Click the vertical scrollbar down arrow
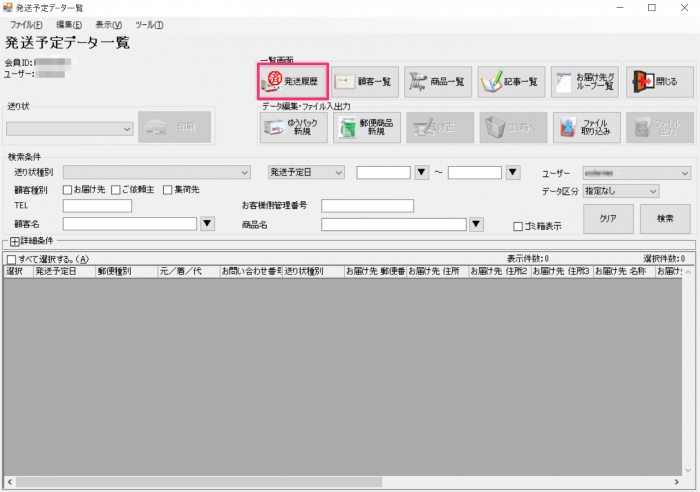700x492 pixels. (688, 471)
